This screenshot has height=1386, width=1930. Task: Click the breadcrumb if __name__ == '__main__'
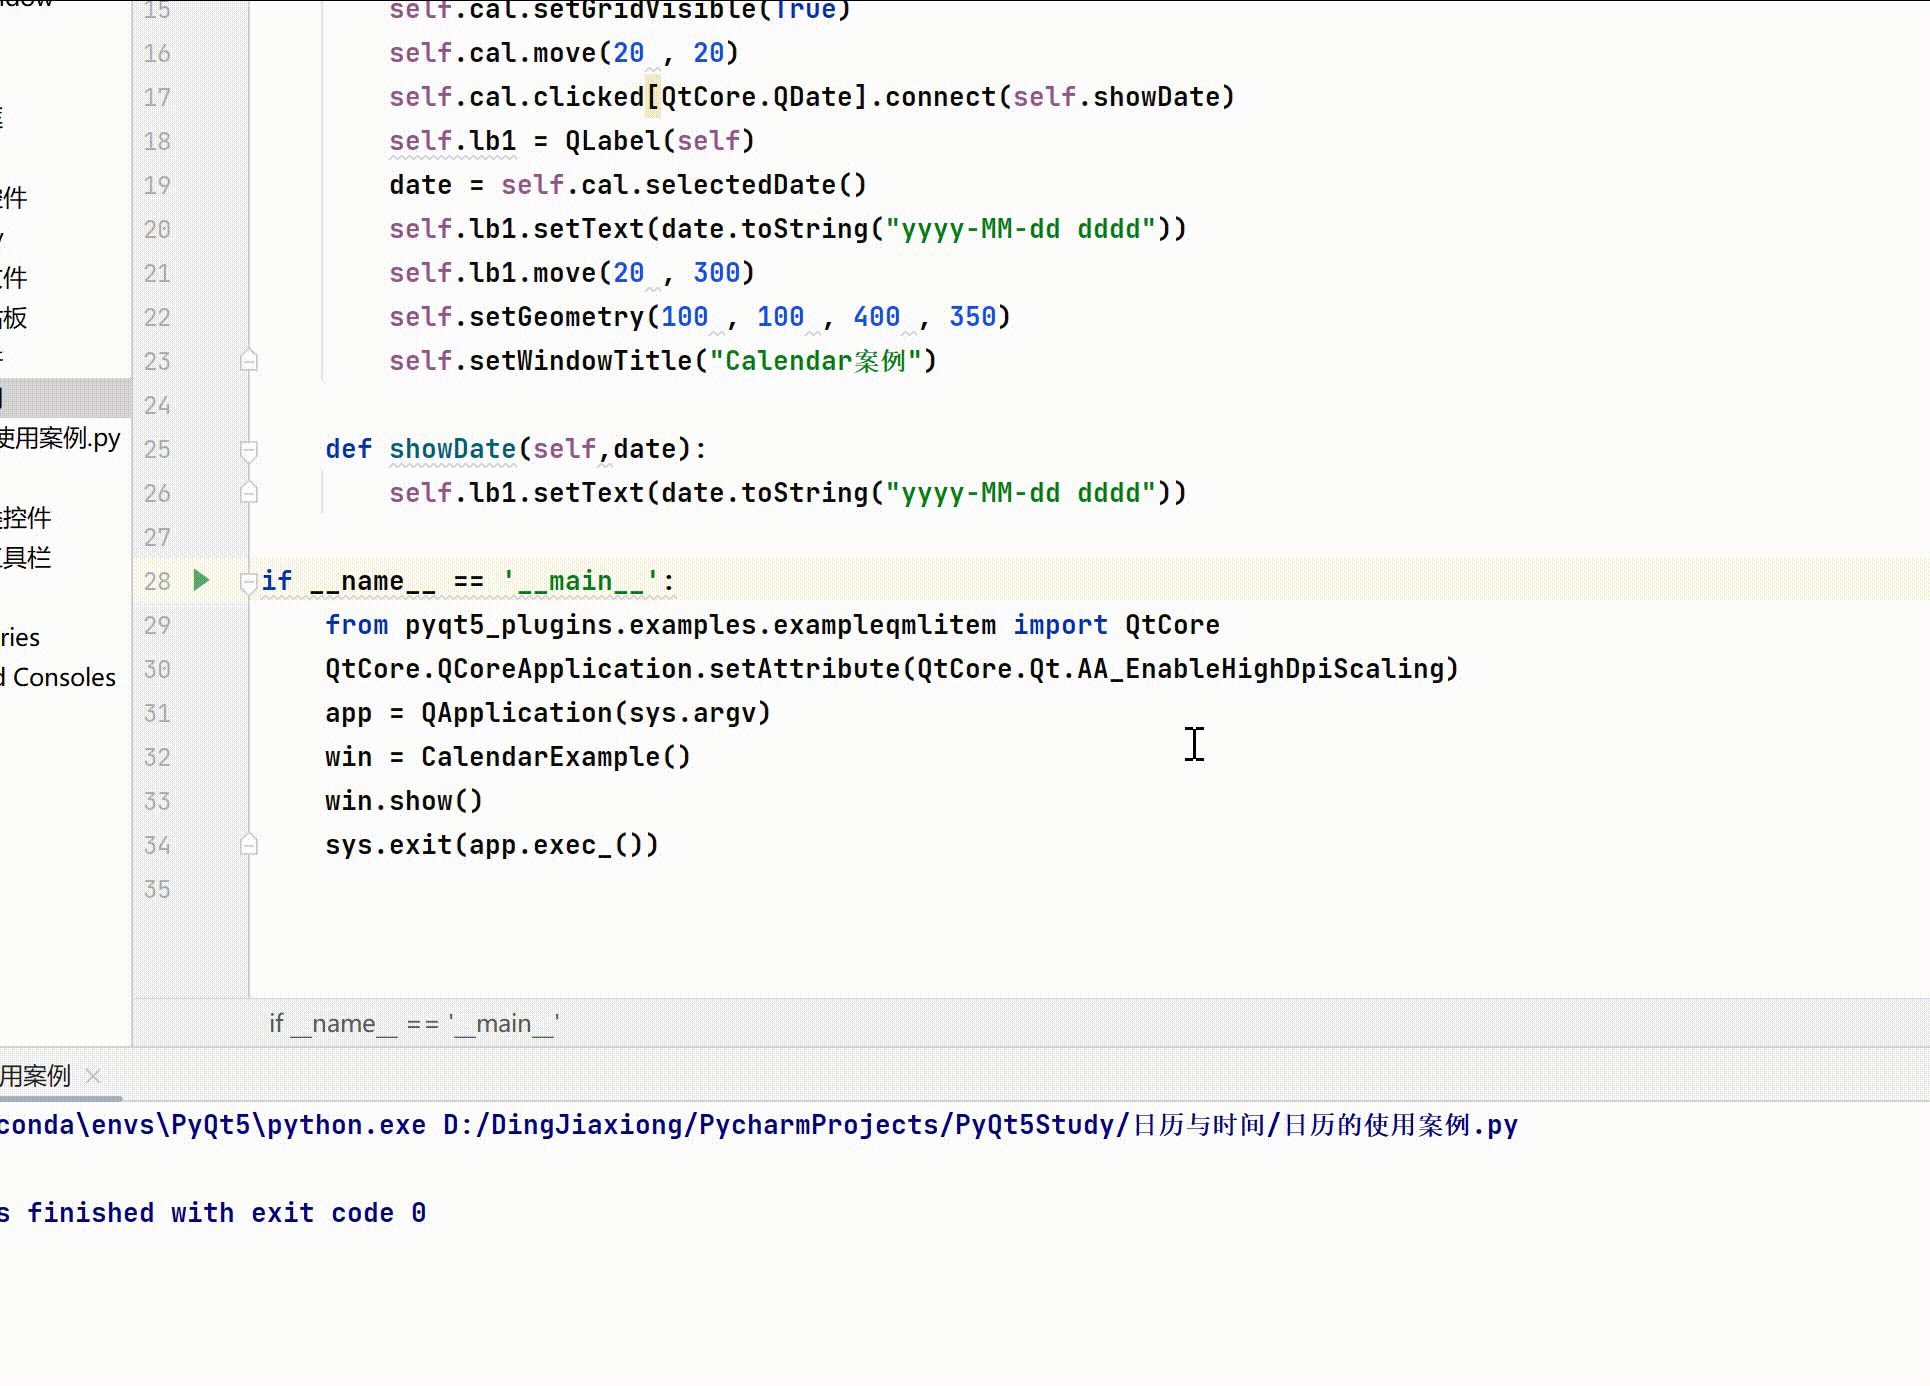pos(414,1024)
